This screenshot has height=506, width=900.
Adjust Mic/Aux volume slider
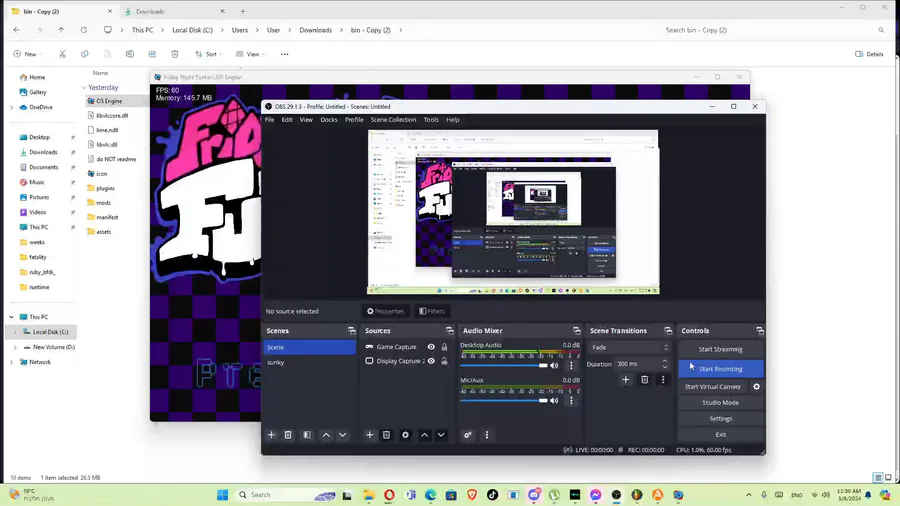(x=504, y=400)
